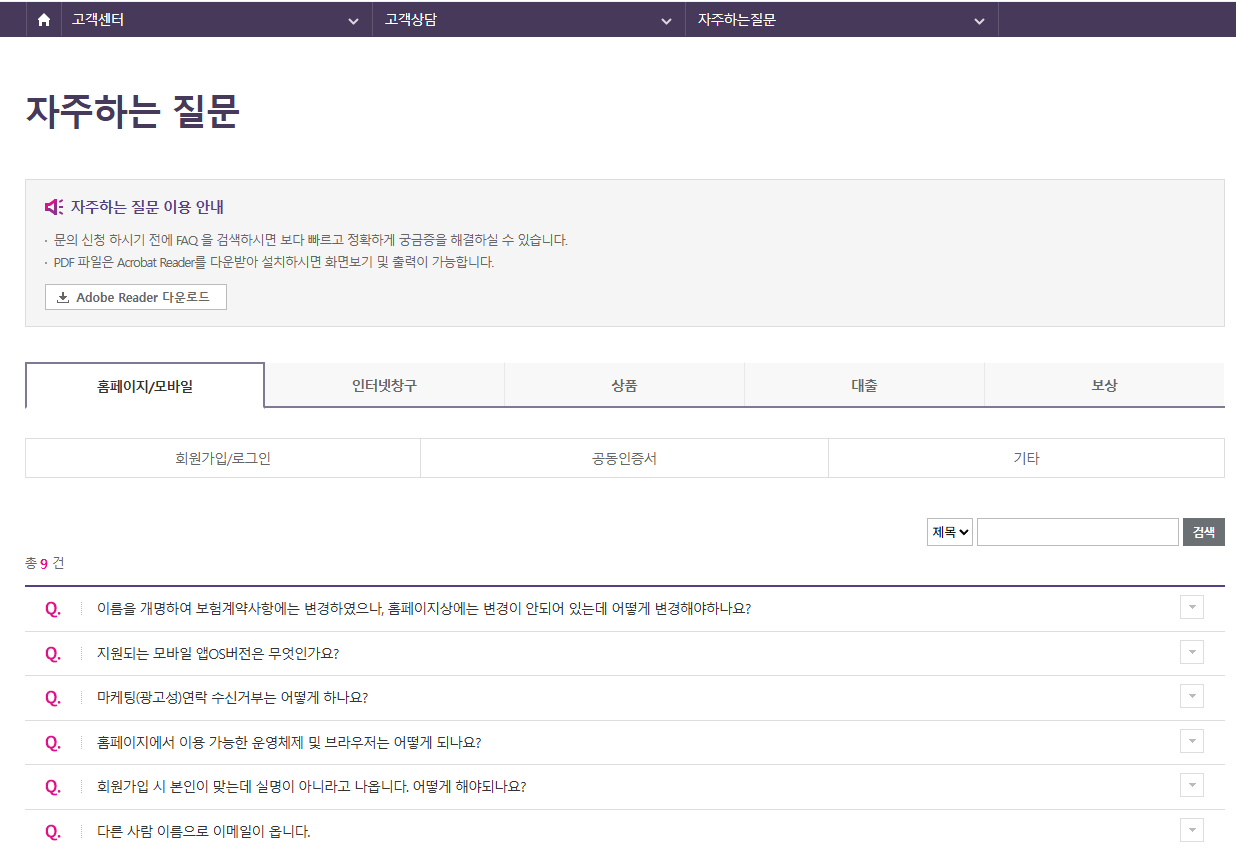
Task: Click the 자주하는 질문 page heading
Action: tap(133, 112)
